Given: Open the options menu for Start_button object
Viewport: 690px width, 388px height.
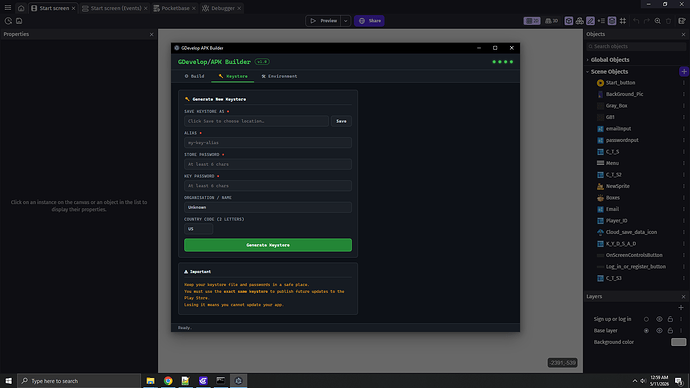Looking at the screenshot, I should (x=683, y=83).
